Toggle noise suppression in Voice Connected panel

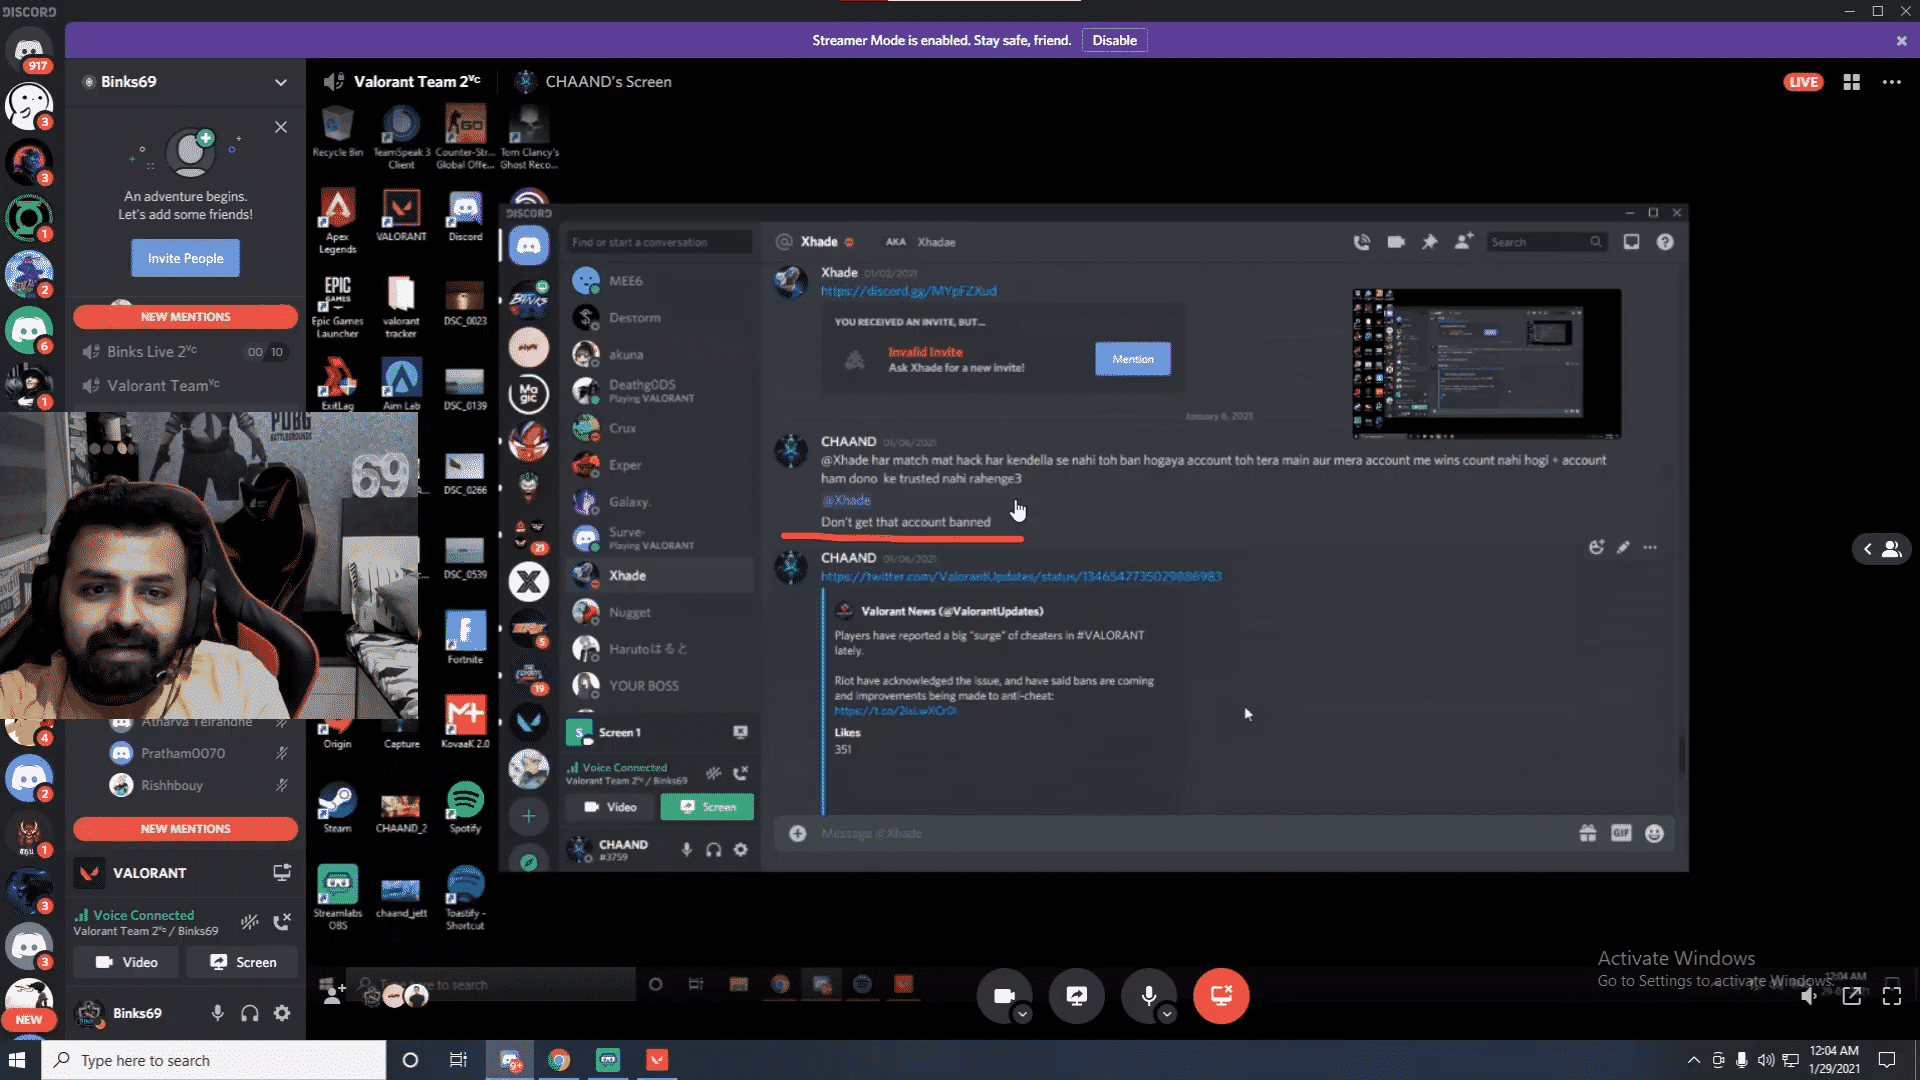coord(250,922)
